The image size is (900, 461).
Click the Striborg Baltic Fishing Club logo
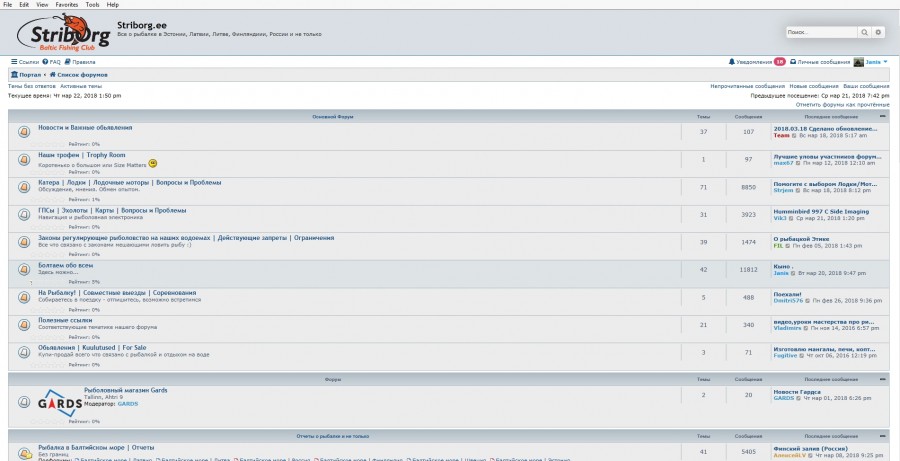[x=61, y=32]
